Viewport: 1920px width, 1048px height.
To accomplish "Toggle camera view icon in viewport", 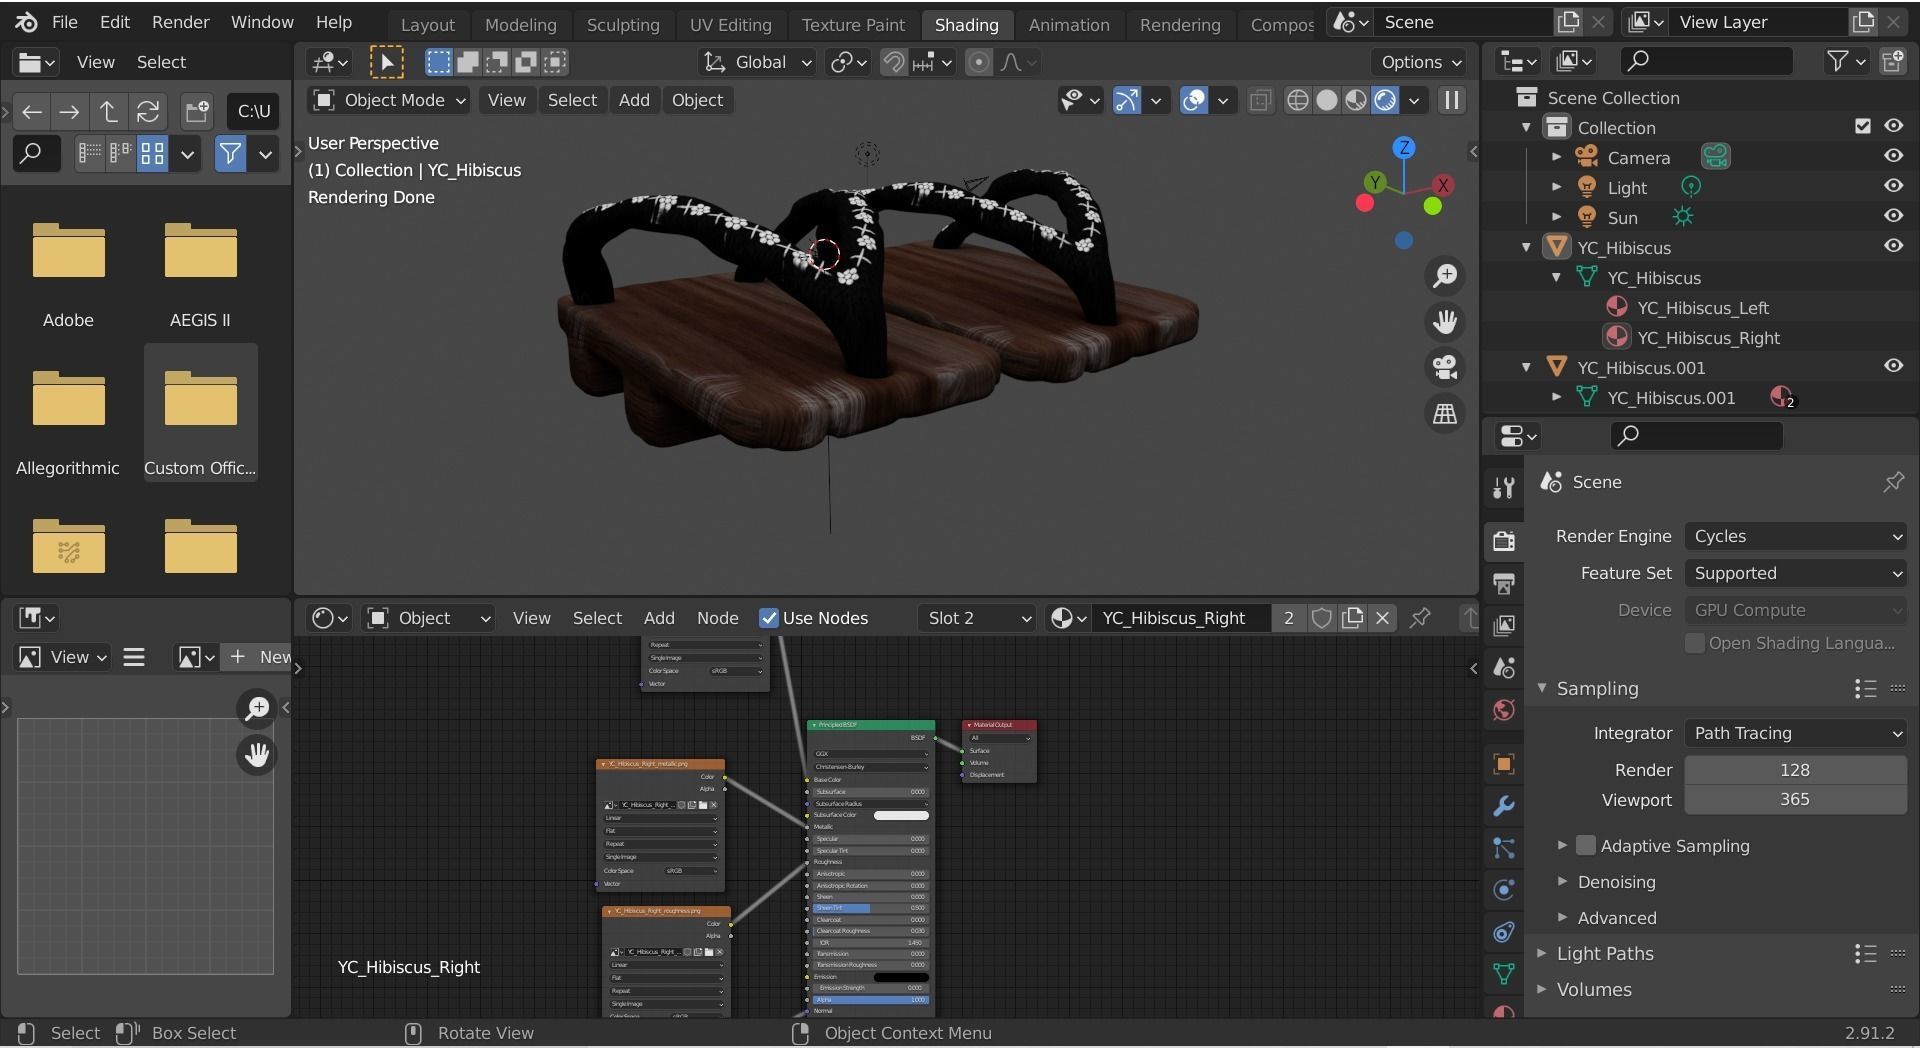I will (1445, 367).
